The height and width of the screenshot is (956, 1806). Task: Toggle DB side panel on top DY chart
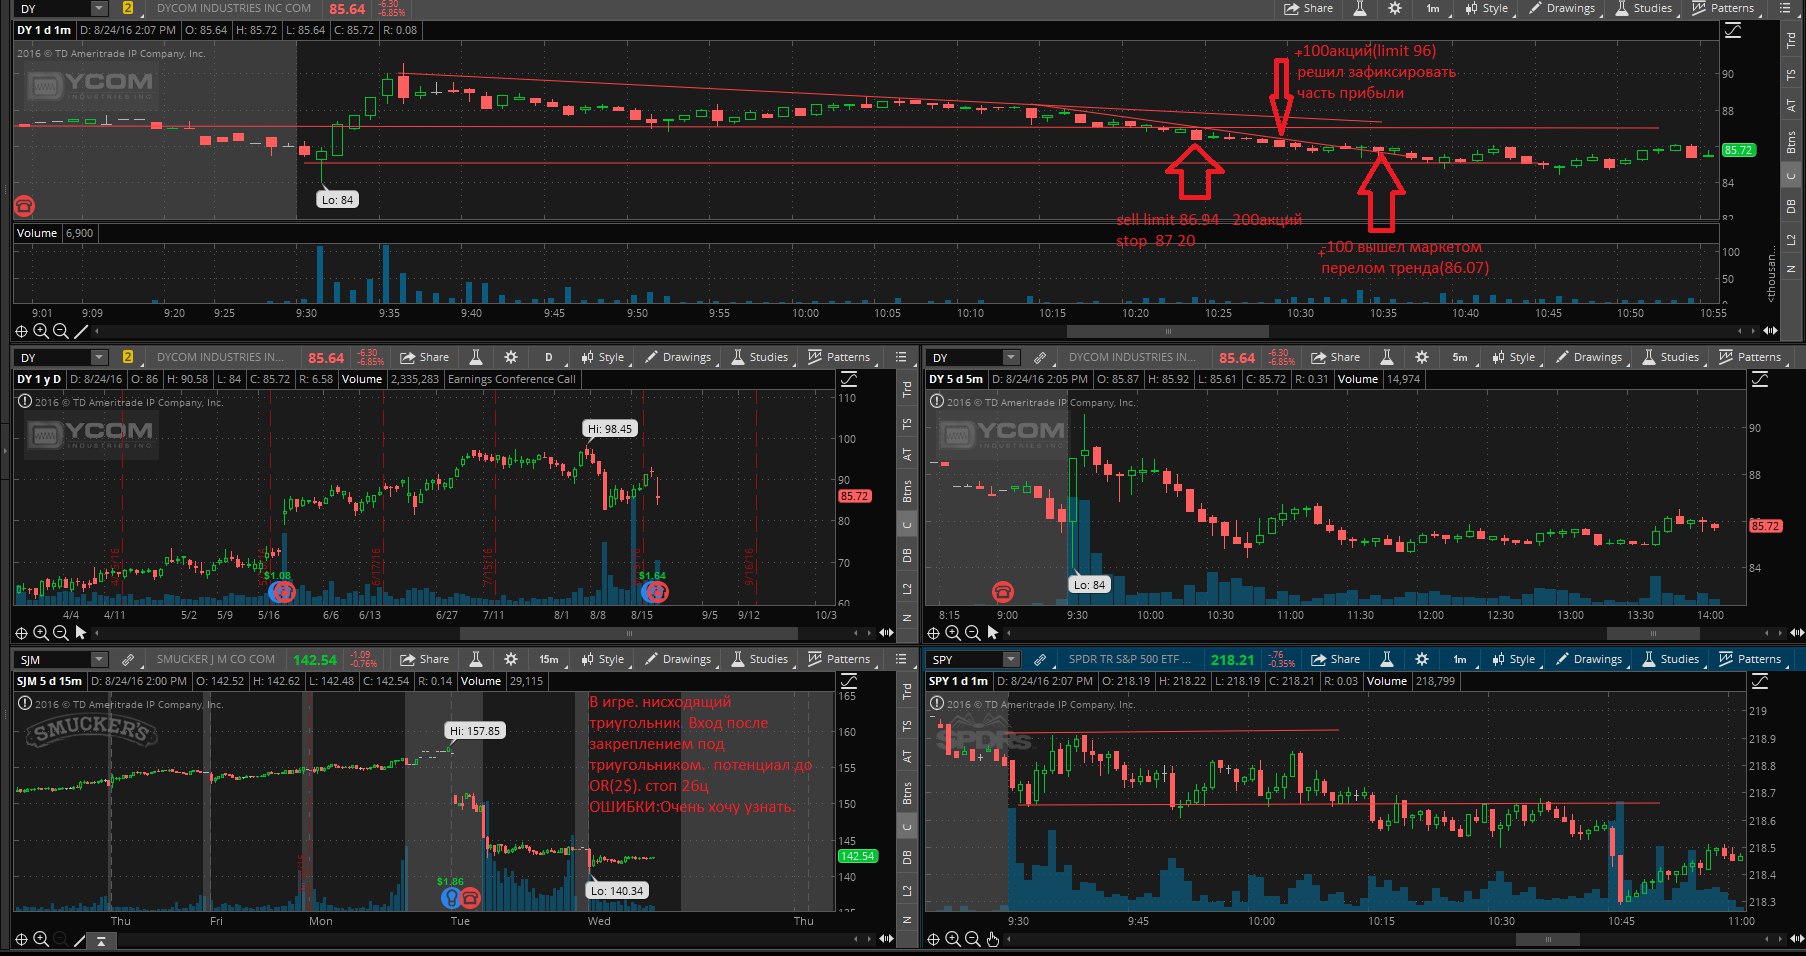pos(1791,207)
